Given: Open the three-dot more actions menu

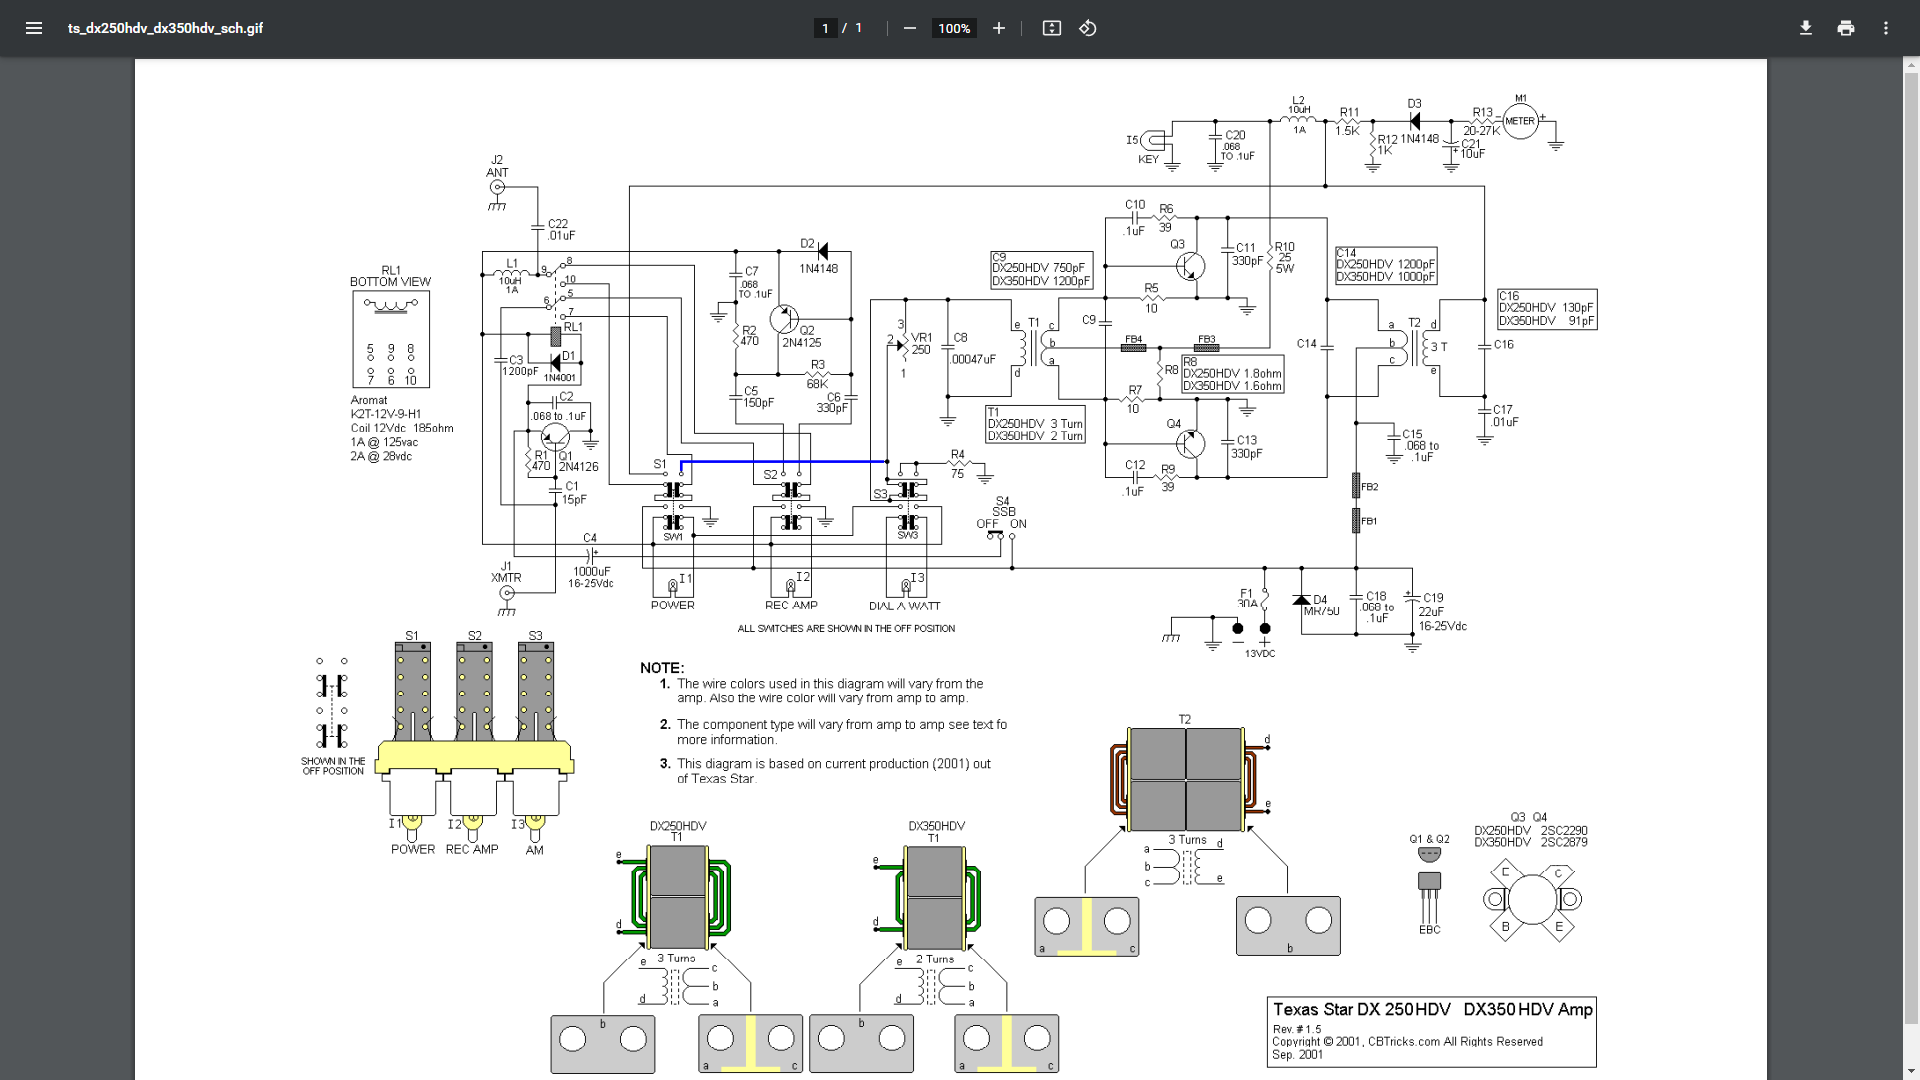Looking at the screenshot, I should click(x=1885, y=28).
